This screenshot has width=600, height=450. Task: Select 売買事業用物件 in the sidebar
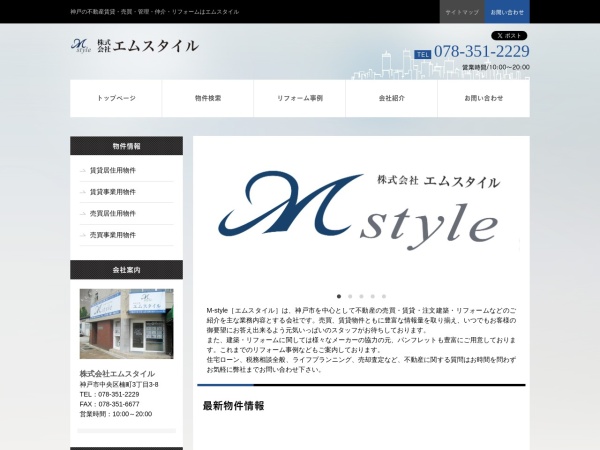coord(113,235)
